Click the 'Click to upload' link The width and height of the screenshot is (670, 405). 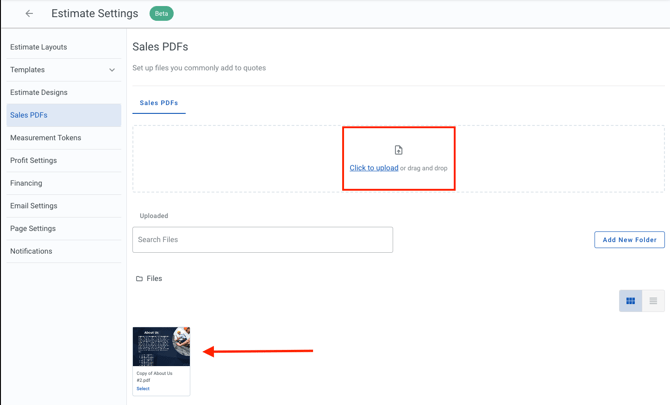374,168
